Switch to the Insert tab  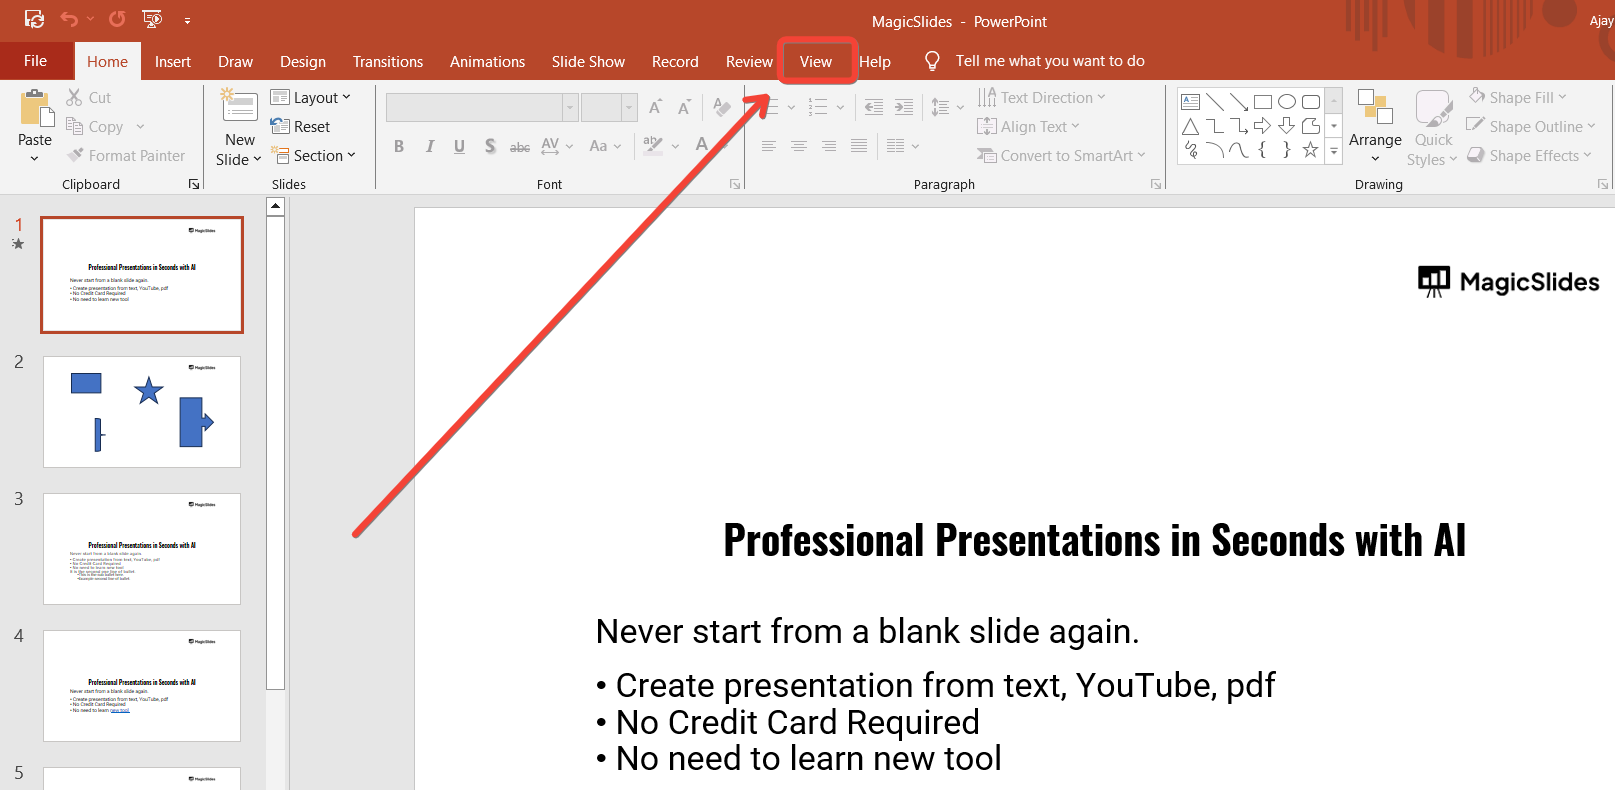173,62
